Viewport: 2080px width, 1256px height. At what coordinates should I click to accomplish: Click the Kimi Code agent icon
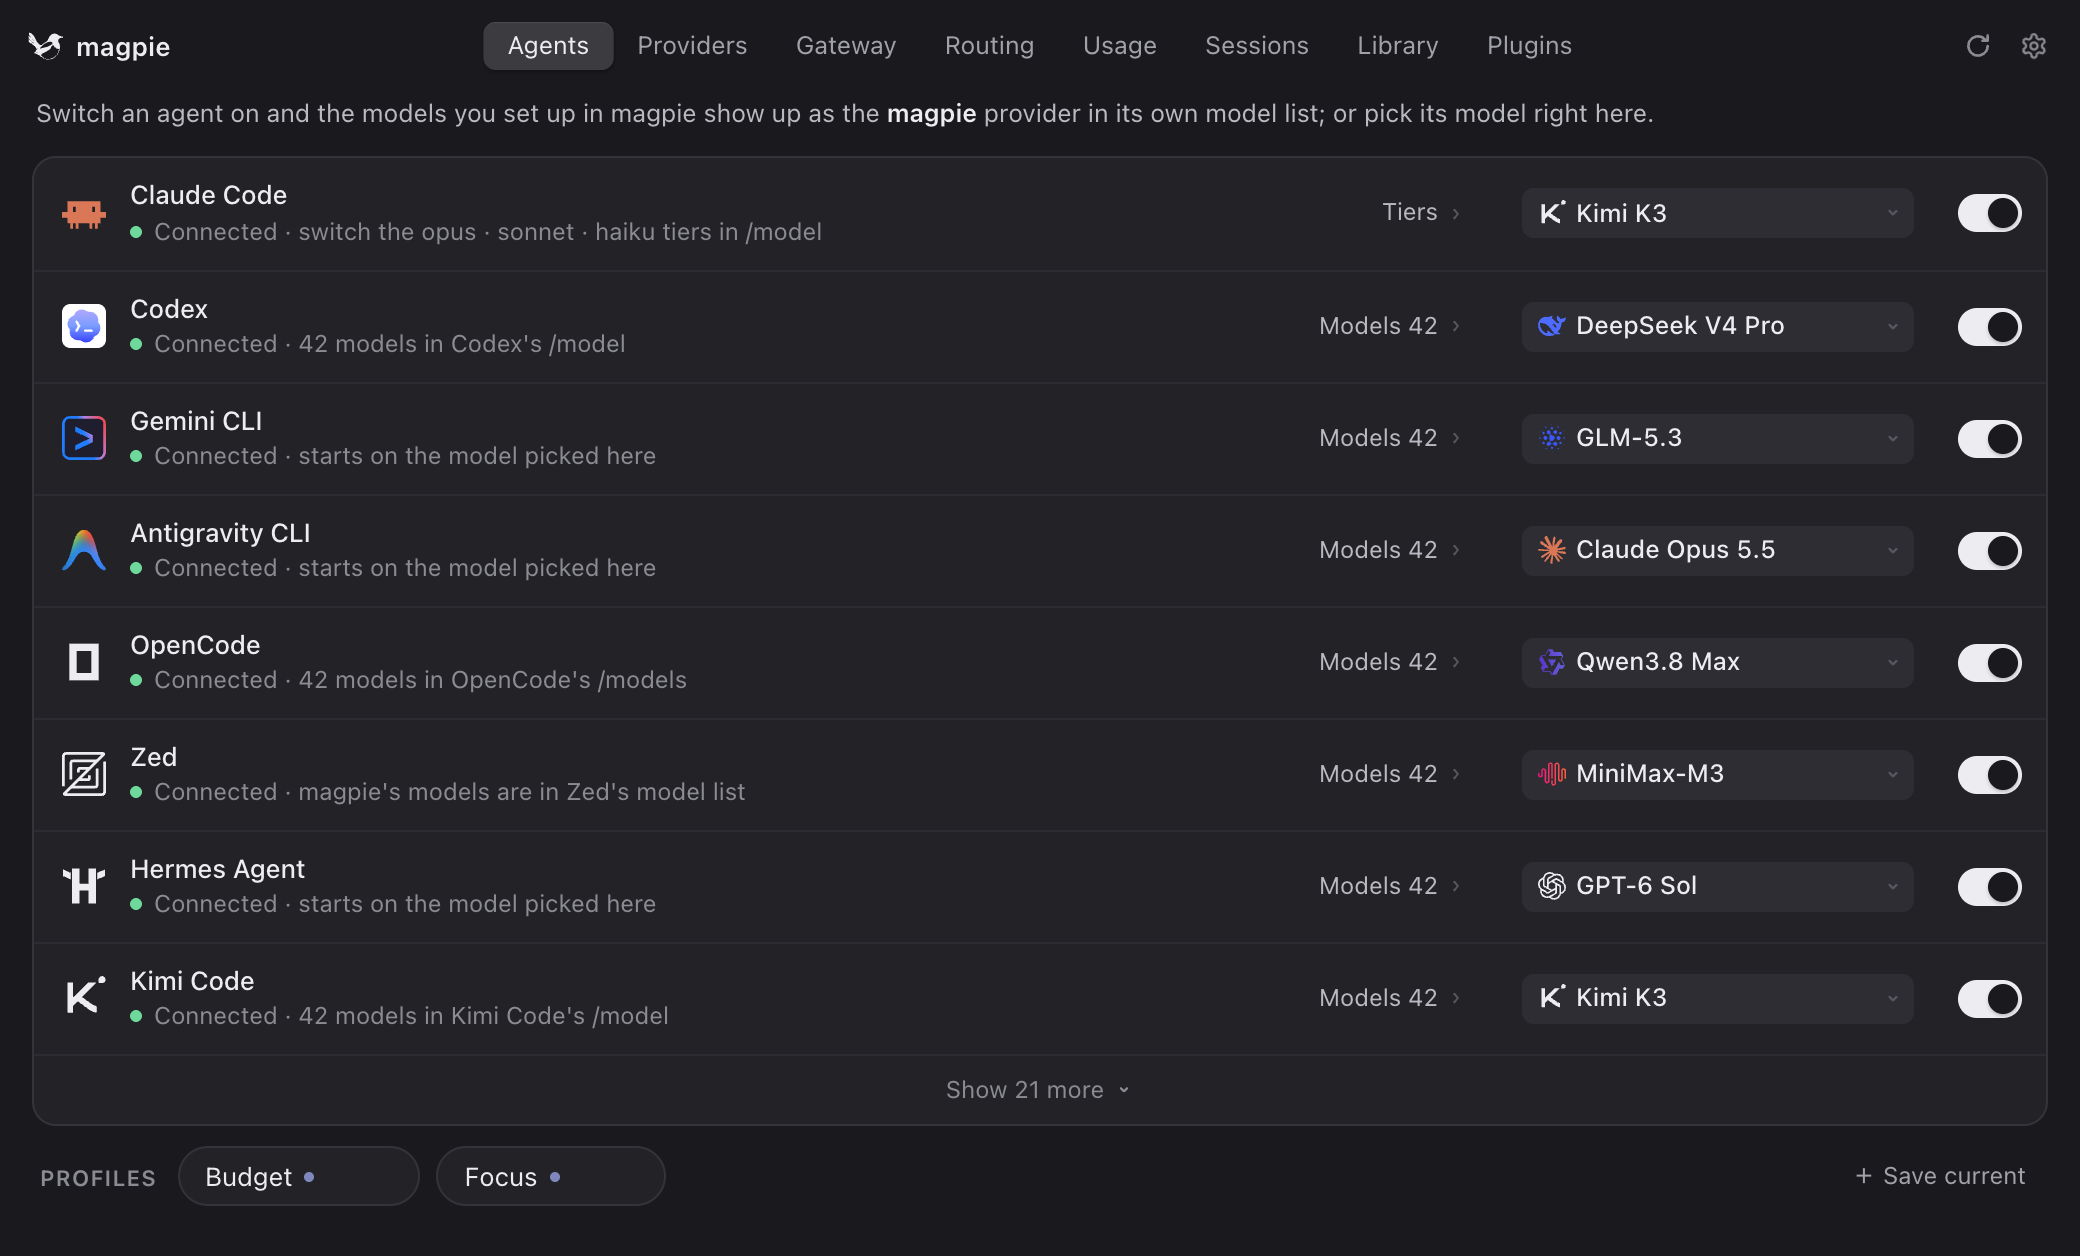point(85,996)
